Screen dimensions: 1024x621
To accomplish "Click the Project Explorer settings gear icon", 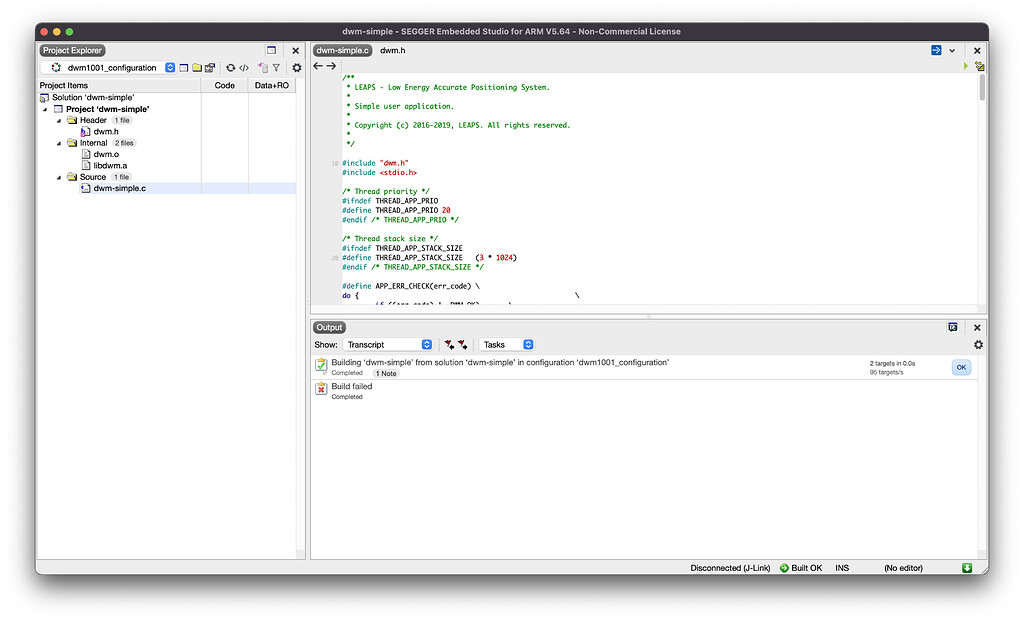I will pyautogui.click(x=296, y=68).
